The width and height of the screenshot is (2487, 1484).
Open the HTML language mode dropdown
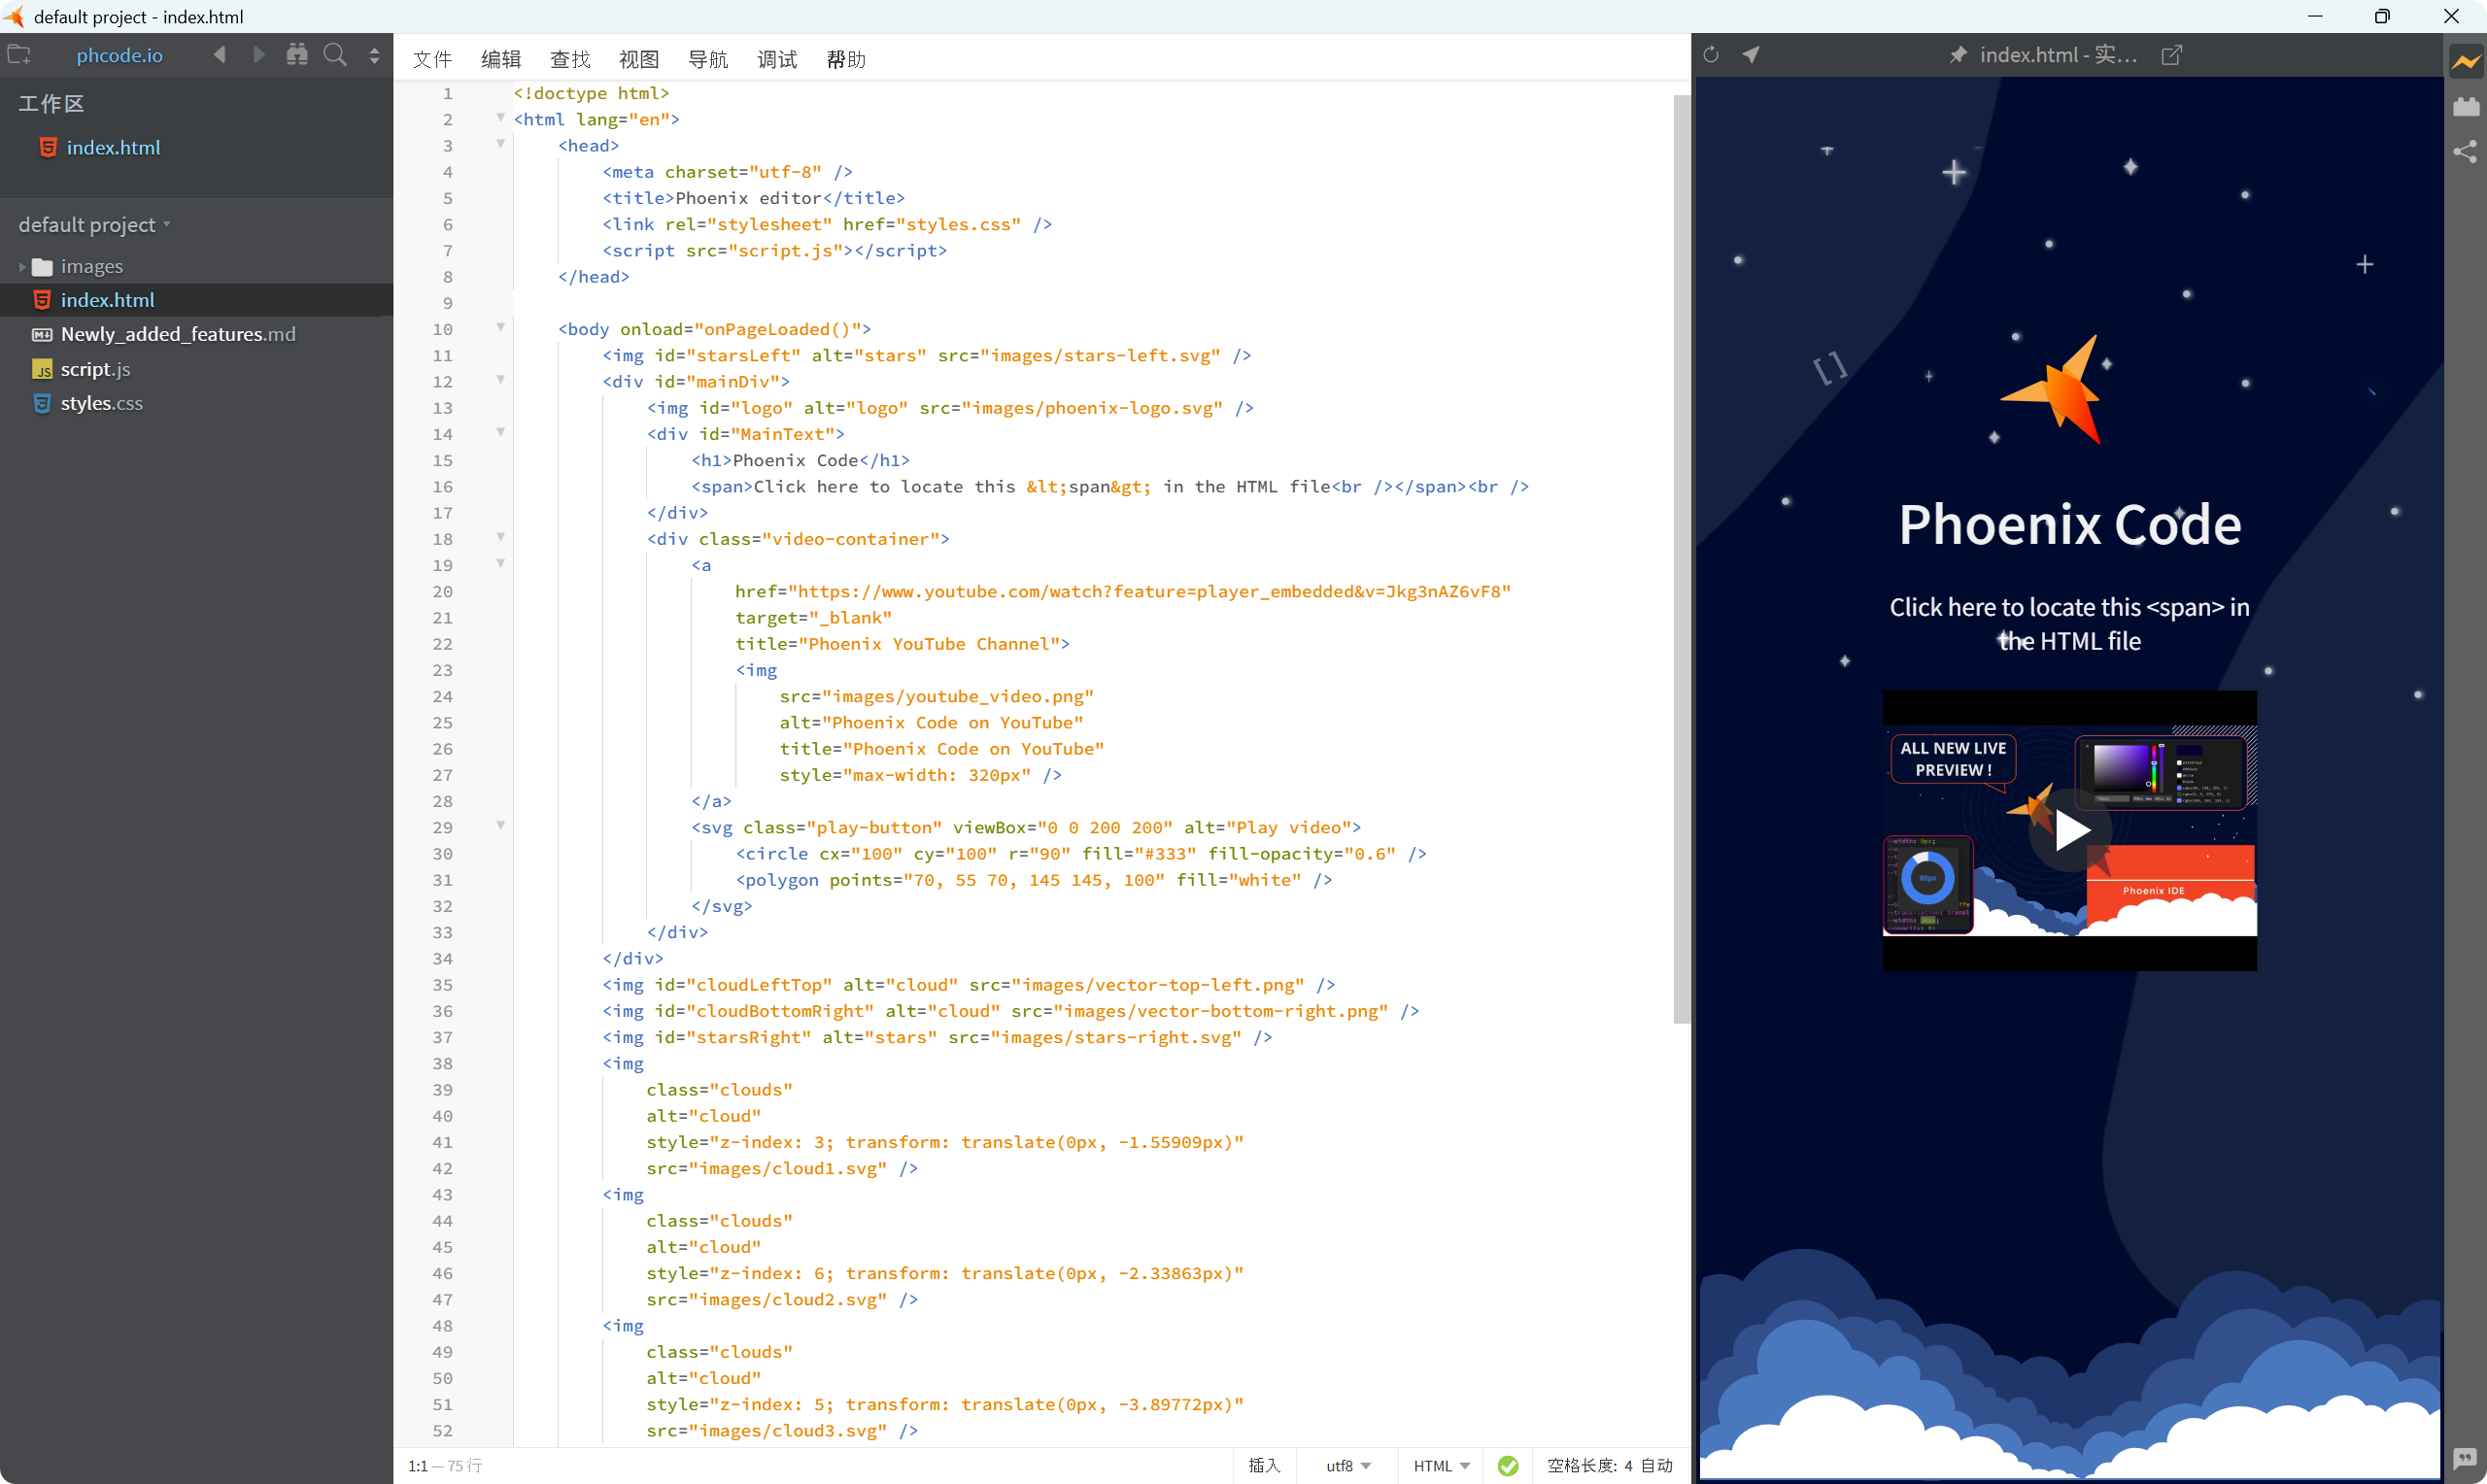coord(1440,1465)
